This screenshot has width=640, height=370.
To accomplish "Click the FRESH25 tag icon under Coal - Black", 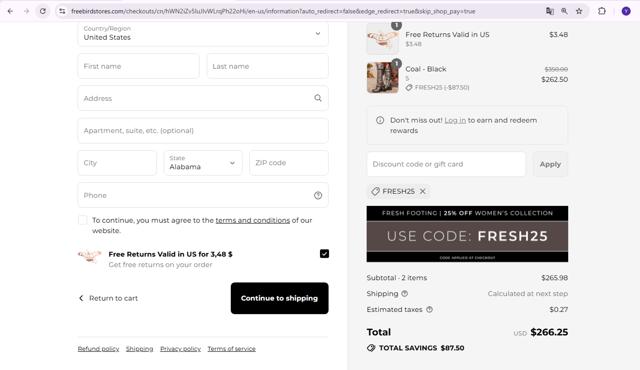I will click(x=409, y=87).
